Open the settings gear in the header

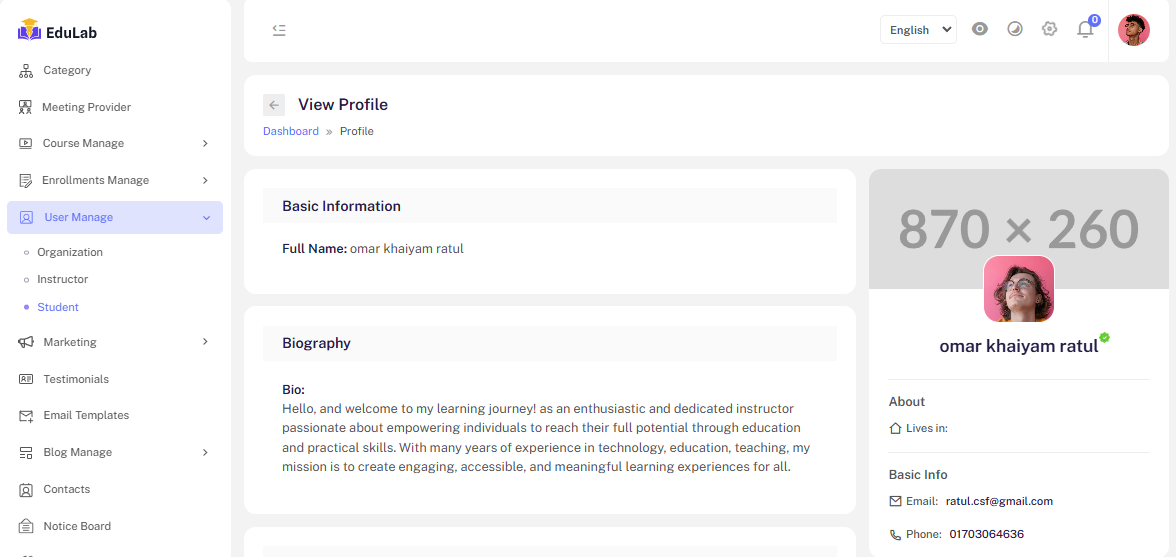[1049, 29]
